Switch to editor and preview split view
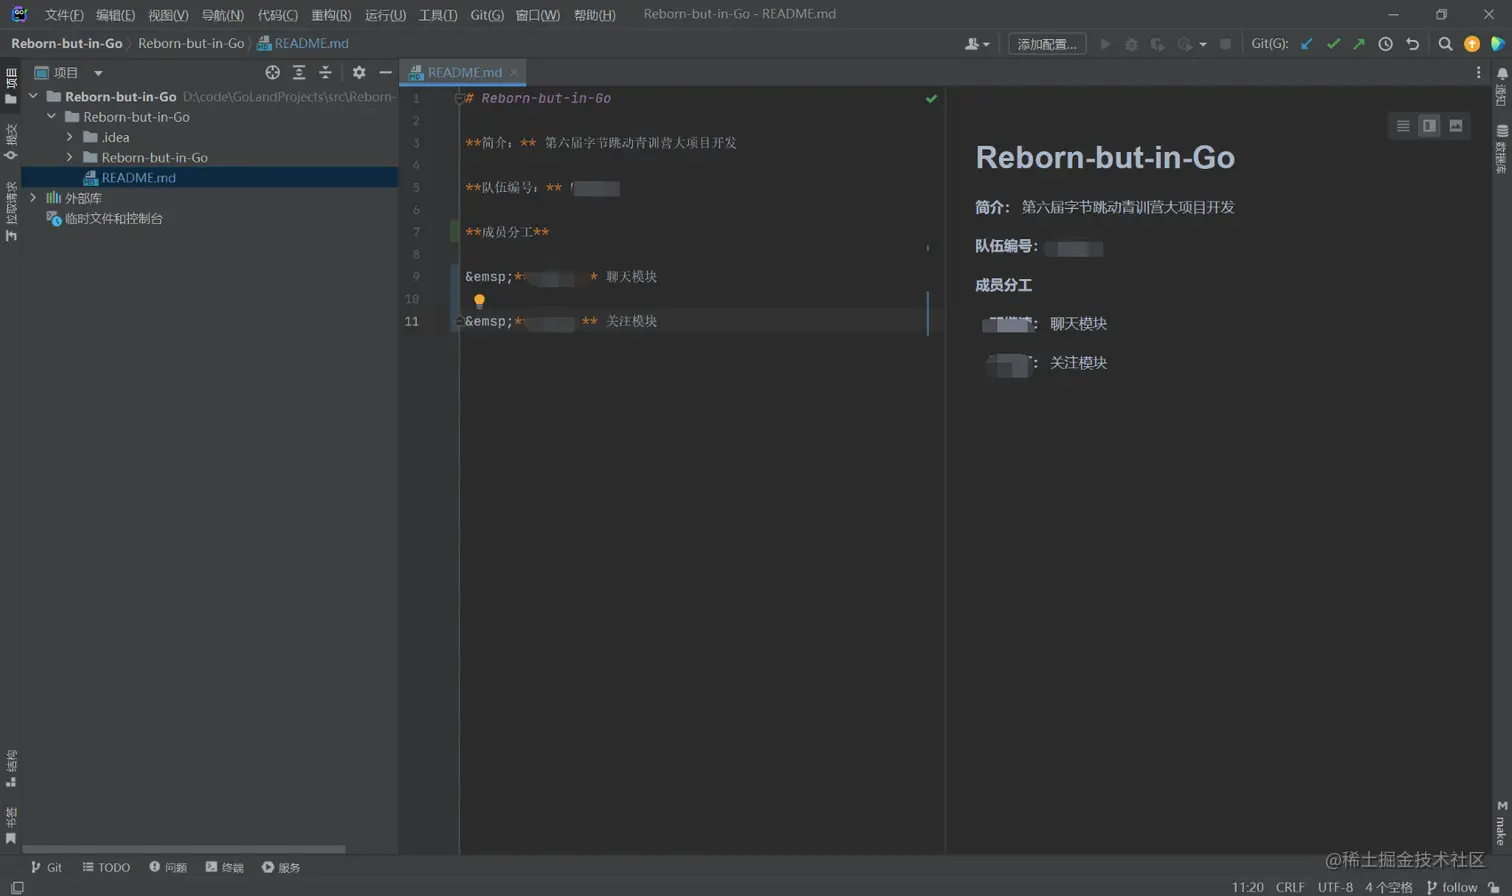Image resolution: width=1512 pixels, height=896 pixels. 1429,126
